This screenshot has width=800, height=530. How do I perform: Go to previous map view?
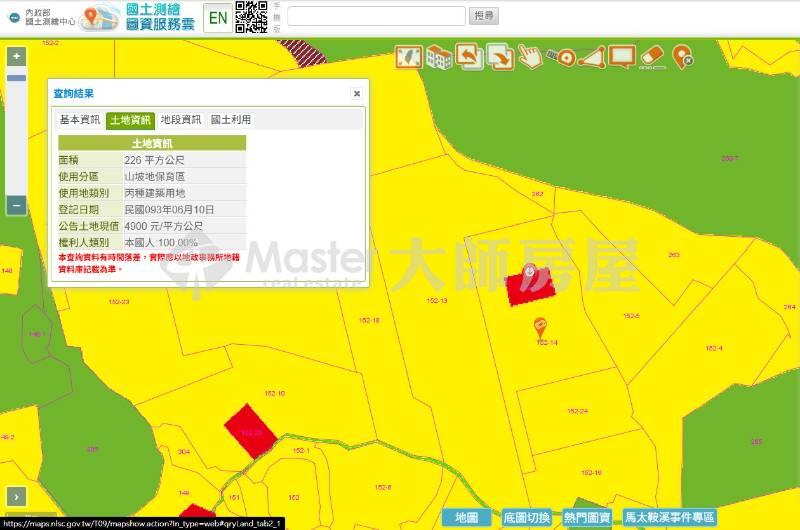[468, 56]
